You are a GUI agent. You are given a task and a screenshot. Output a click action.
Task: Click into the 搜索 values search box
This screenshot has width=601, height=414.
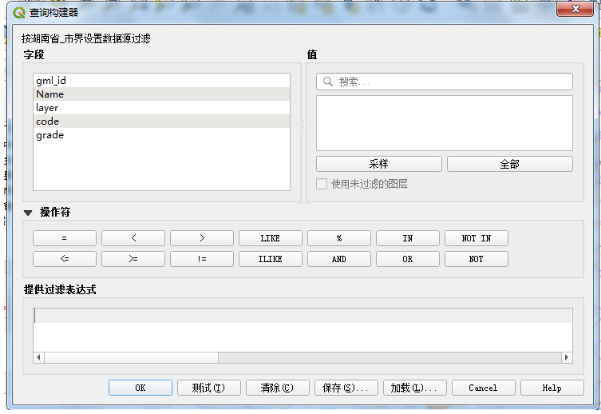[x=444, y=82]
